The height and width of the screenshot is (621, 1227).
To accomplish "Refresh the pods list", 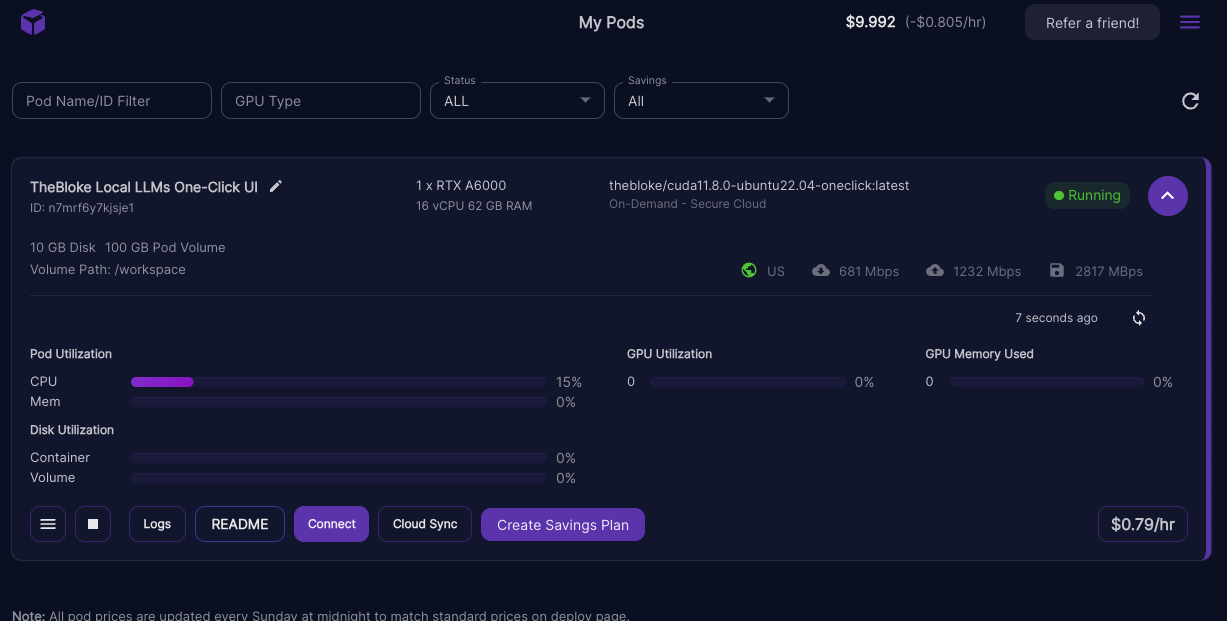I will click(x=1190, y=101).
